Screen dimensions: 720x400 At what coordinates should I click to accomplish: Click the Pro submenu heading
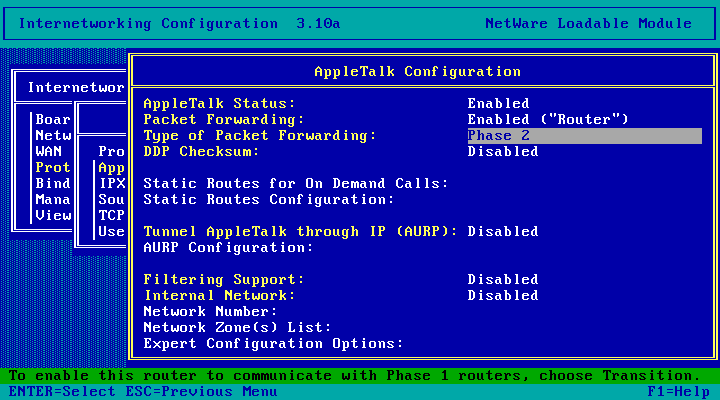(x=111, y=152)
